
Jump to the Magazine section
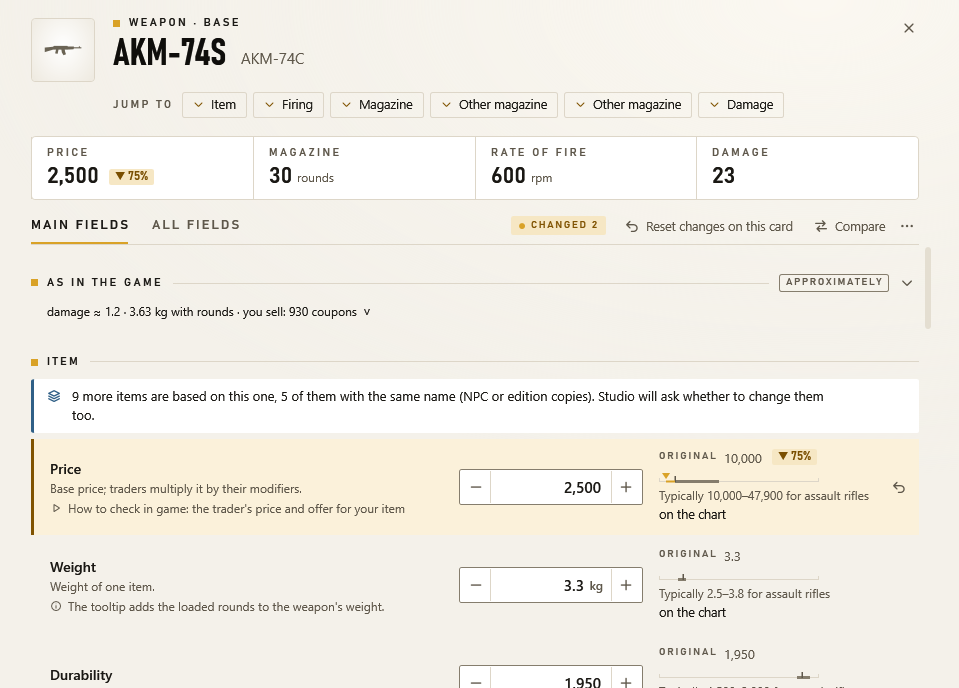point(377,105)
